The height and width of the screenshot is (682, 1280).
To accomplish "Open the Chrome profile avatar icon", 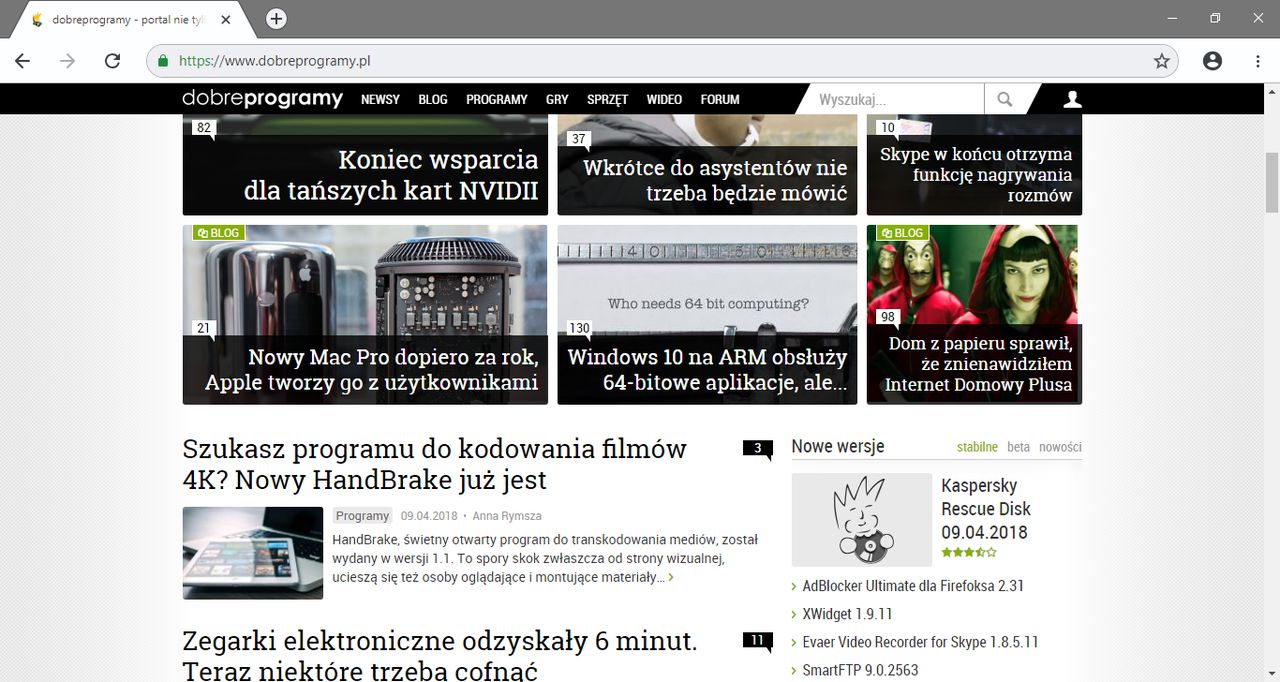I will 1212,61.
